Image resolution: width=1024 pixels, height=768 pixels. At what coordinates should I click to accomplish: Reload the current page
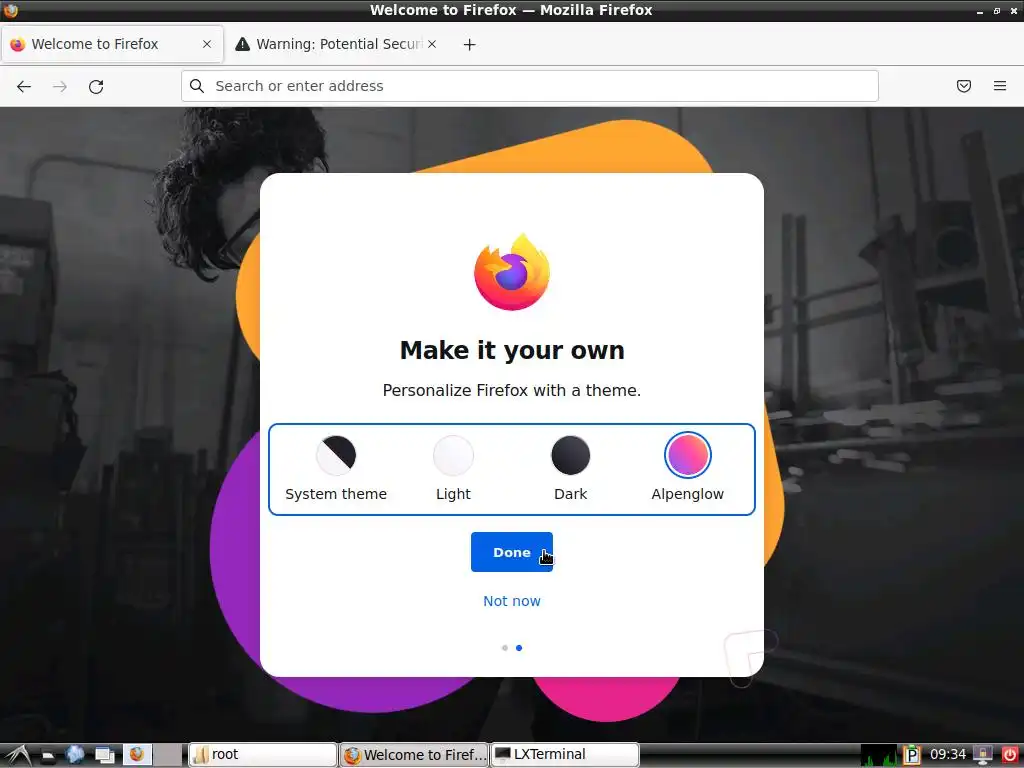[96, 86]
